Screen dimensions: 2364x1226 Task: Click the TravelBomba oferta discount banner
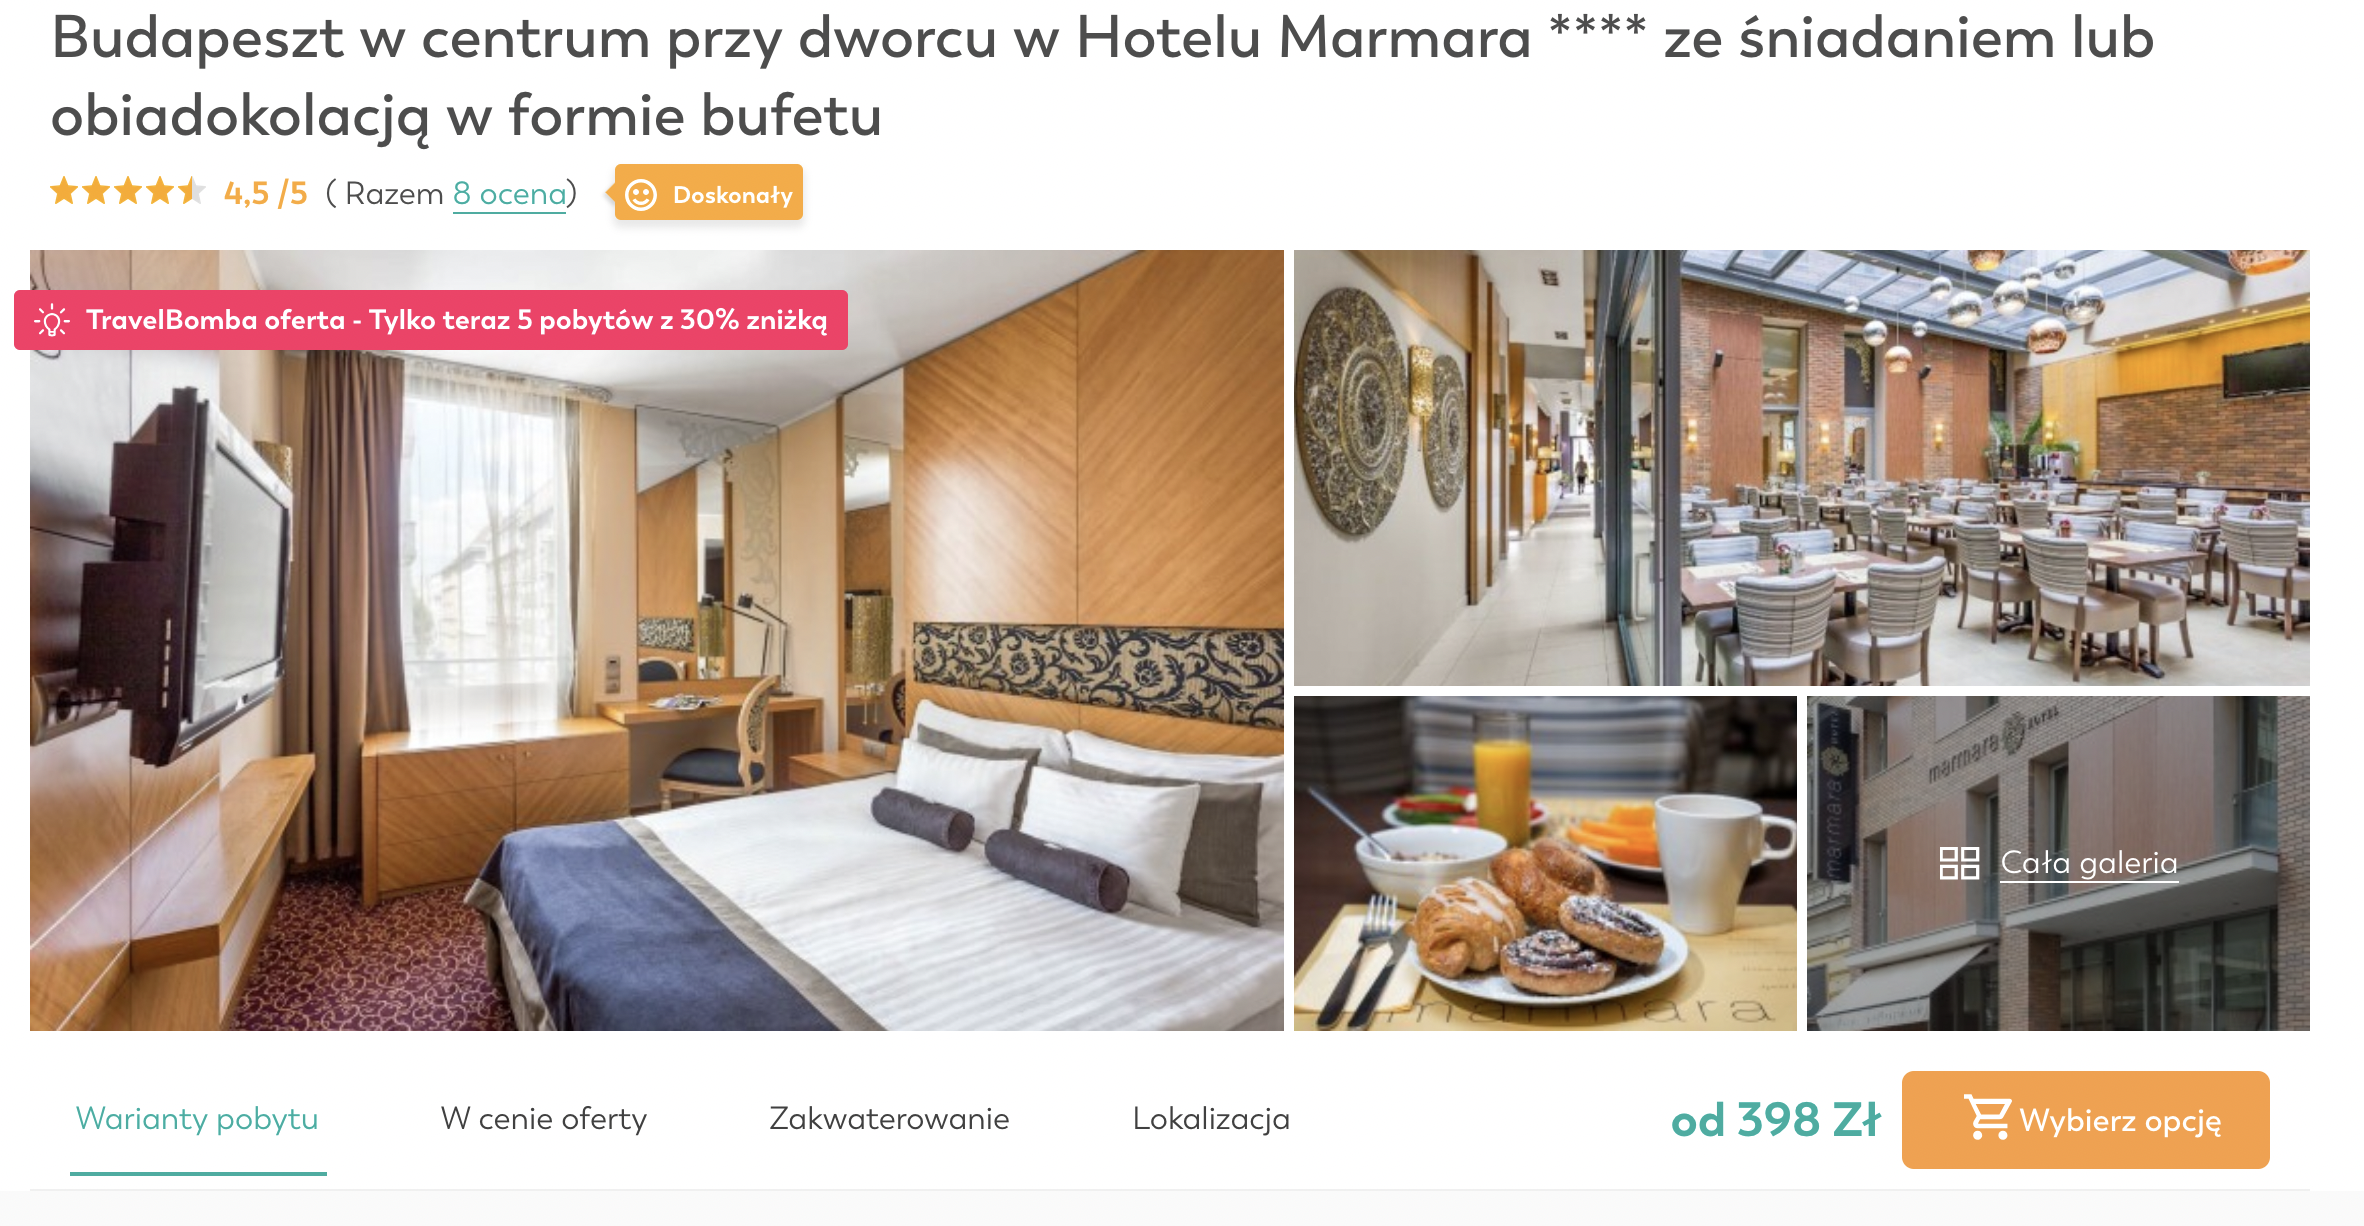coord(431,320)
